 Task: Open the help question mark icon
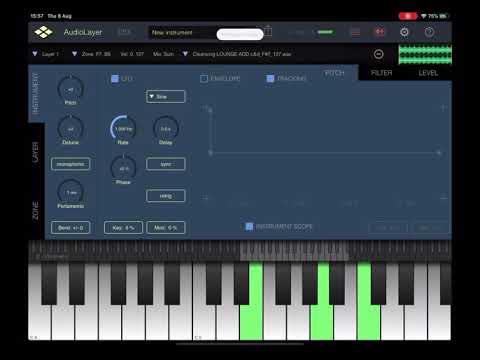coord(429,32)
